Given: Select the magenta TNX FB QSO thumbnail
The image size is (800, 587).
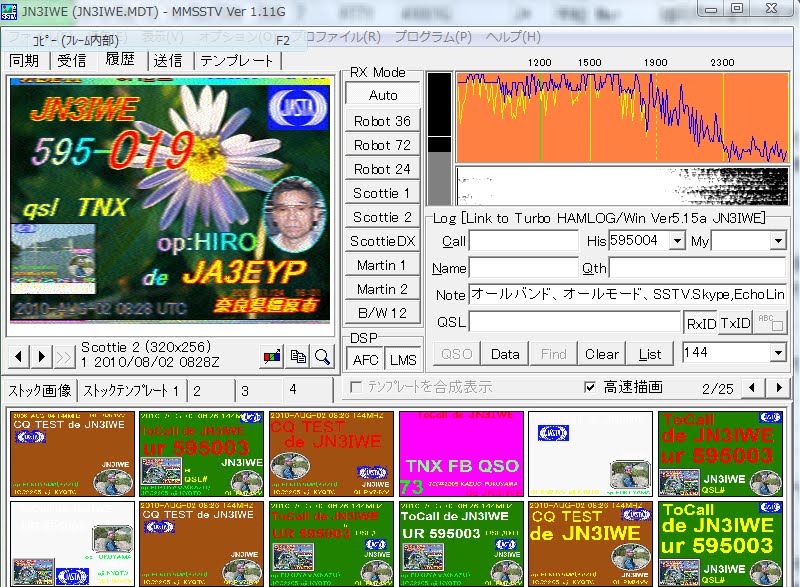Looking at the screenshot, I should [461, 454].
